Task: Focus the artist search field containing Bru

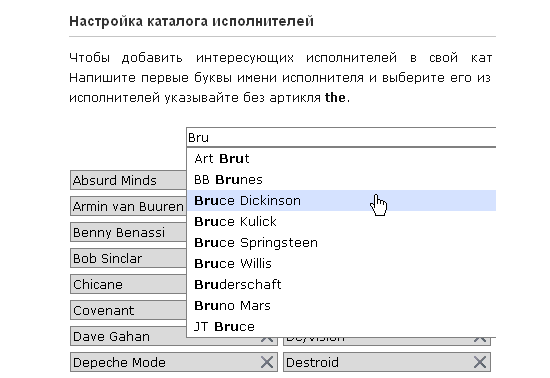Action: click(341, 137)
